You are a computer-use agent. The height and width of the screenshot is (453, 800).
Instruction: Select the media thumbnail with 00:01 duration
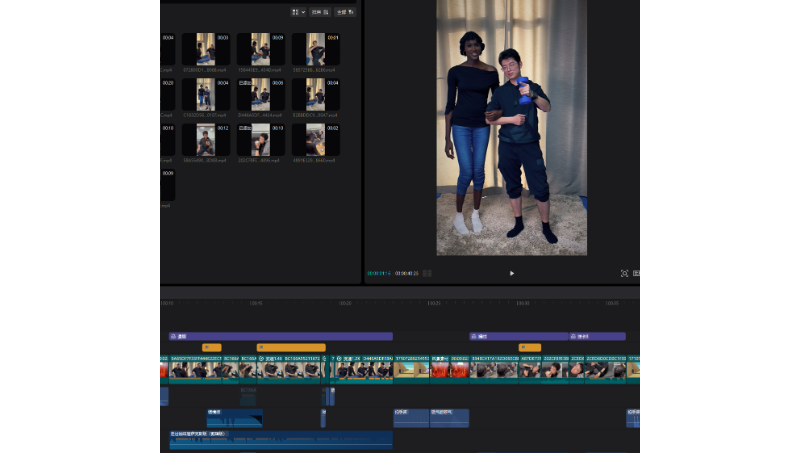(x=316, y=50)
